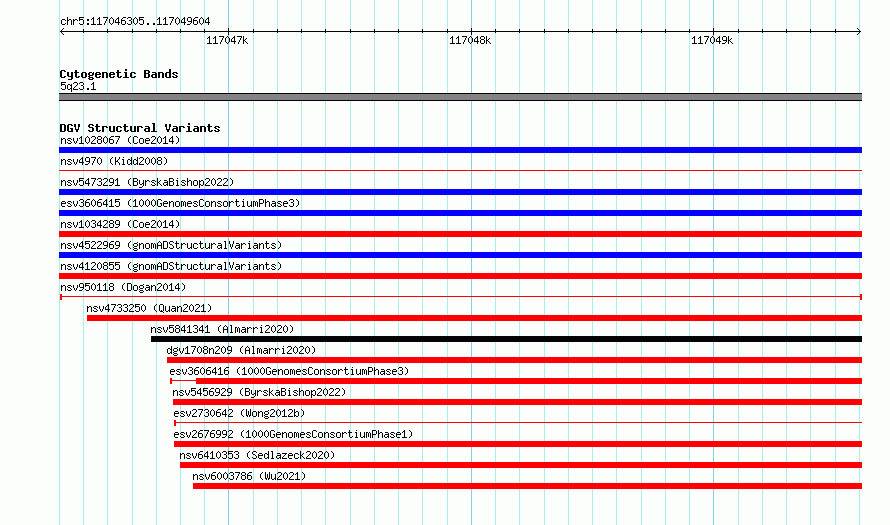Click nsv4733250 (Quan2021) variant label

click(x=149, y=308)
